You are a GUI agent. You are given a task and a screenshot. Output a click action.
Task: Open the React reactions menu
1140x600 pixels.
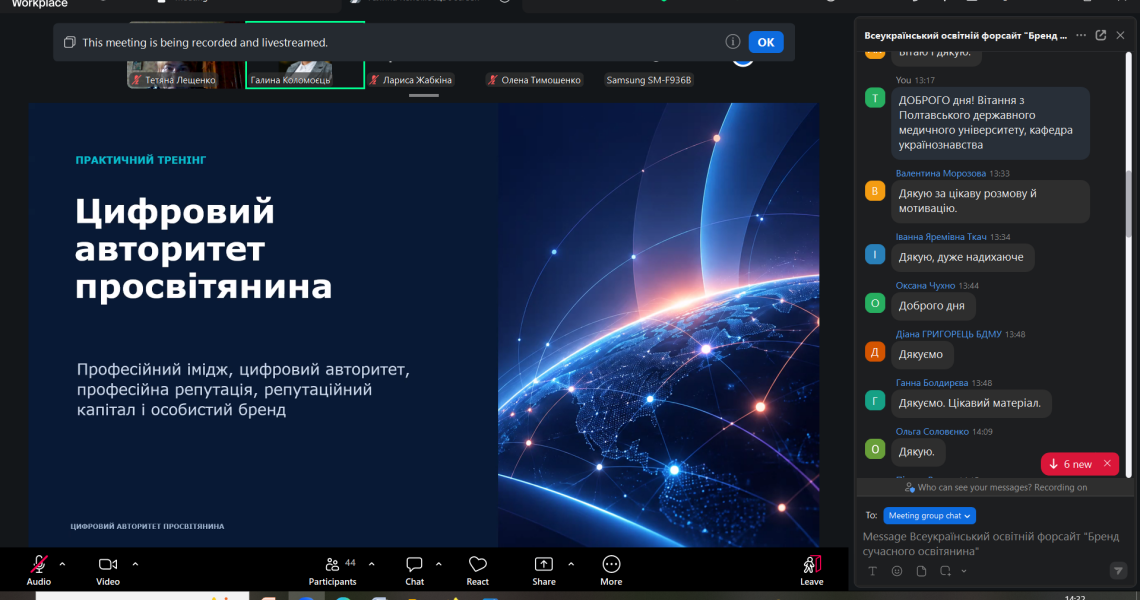click(x=478, y=569)
